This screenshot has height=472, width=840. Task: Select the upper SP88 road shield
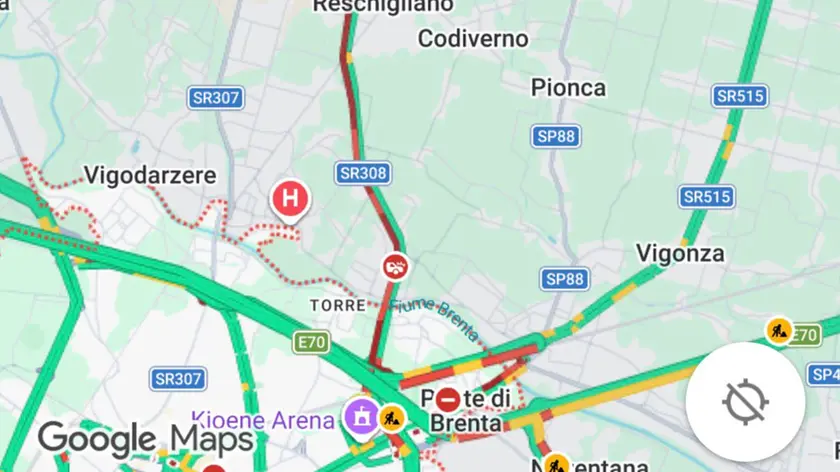click(556, 136)
